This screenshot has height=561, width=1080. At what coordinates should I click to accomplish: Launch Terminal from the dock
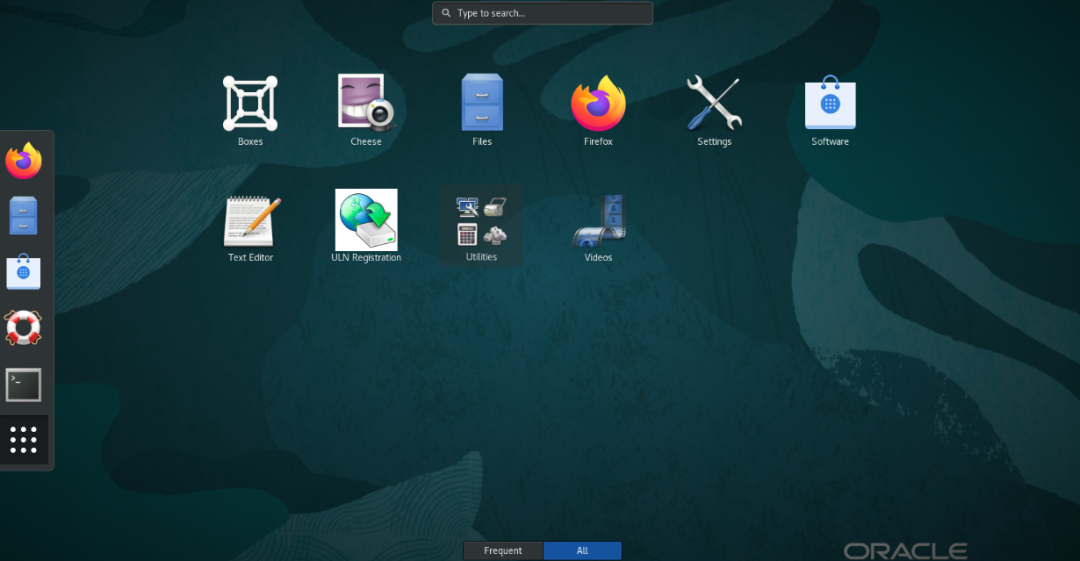coord(23,385)
